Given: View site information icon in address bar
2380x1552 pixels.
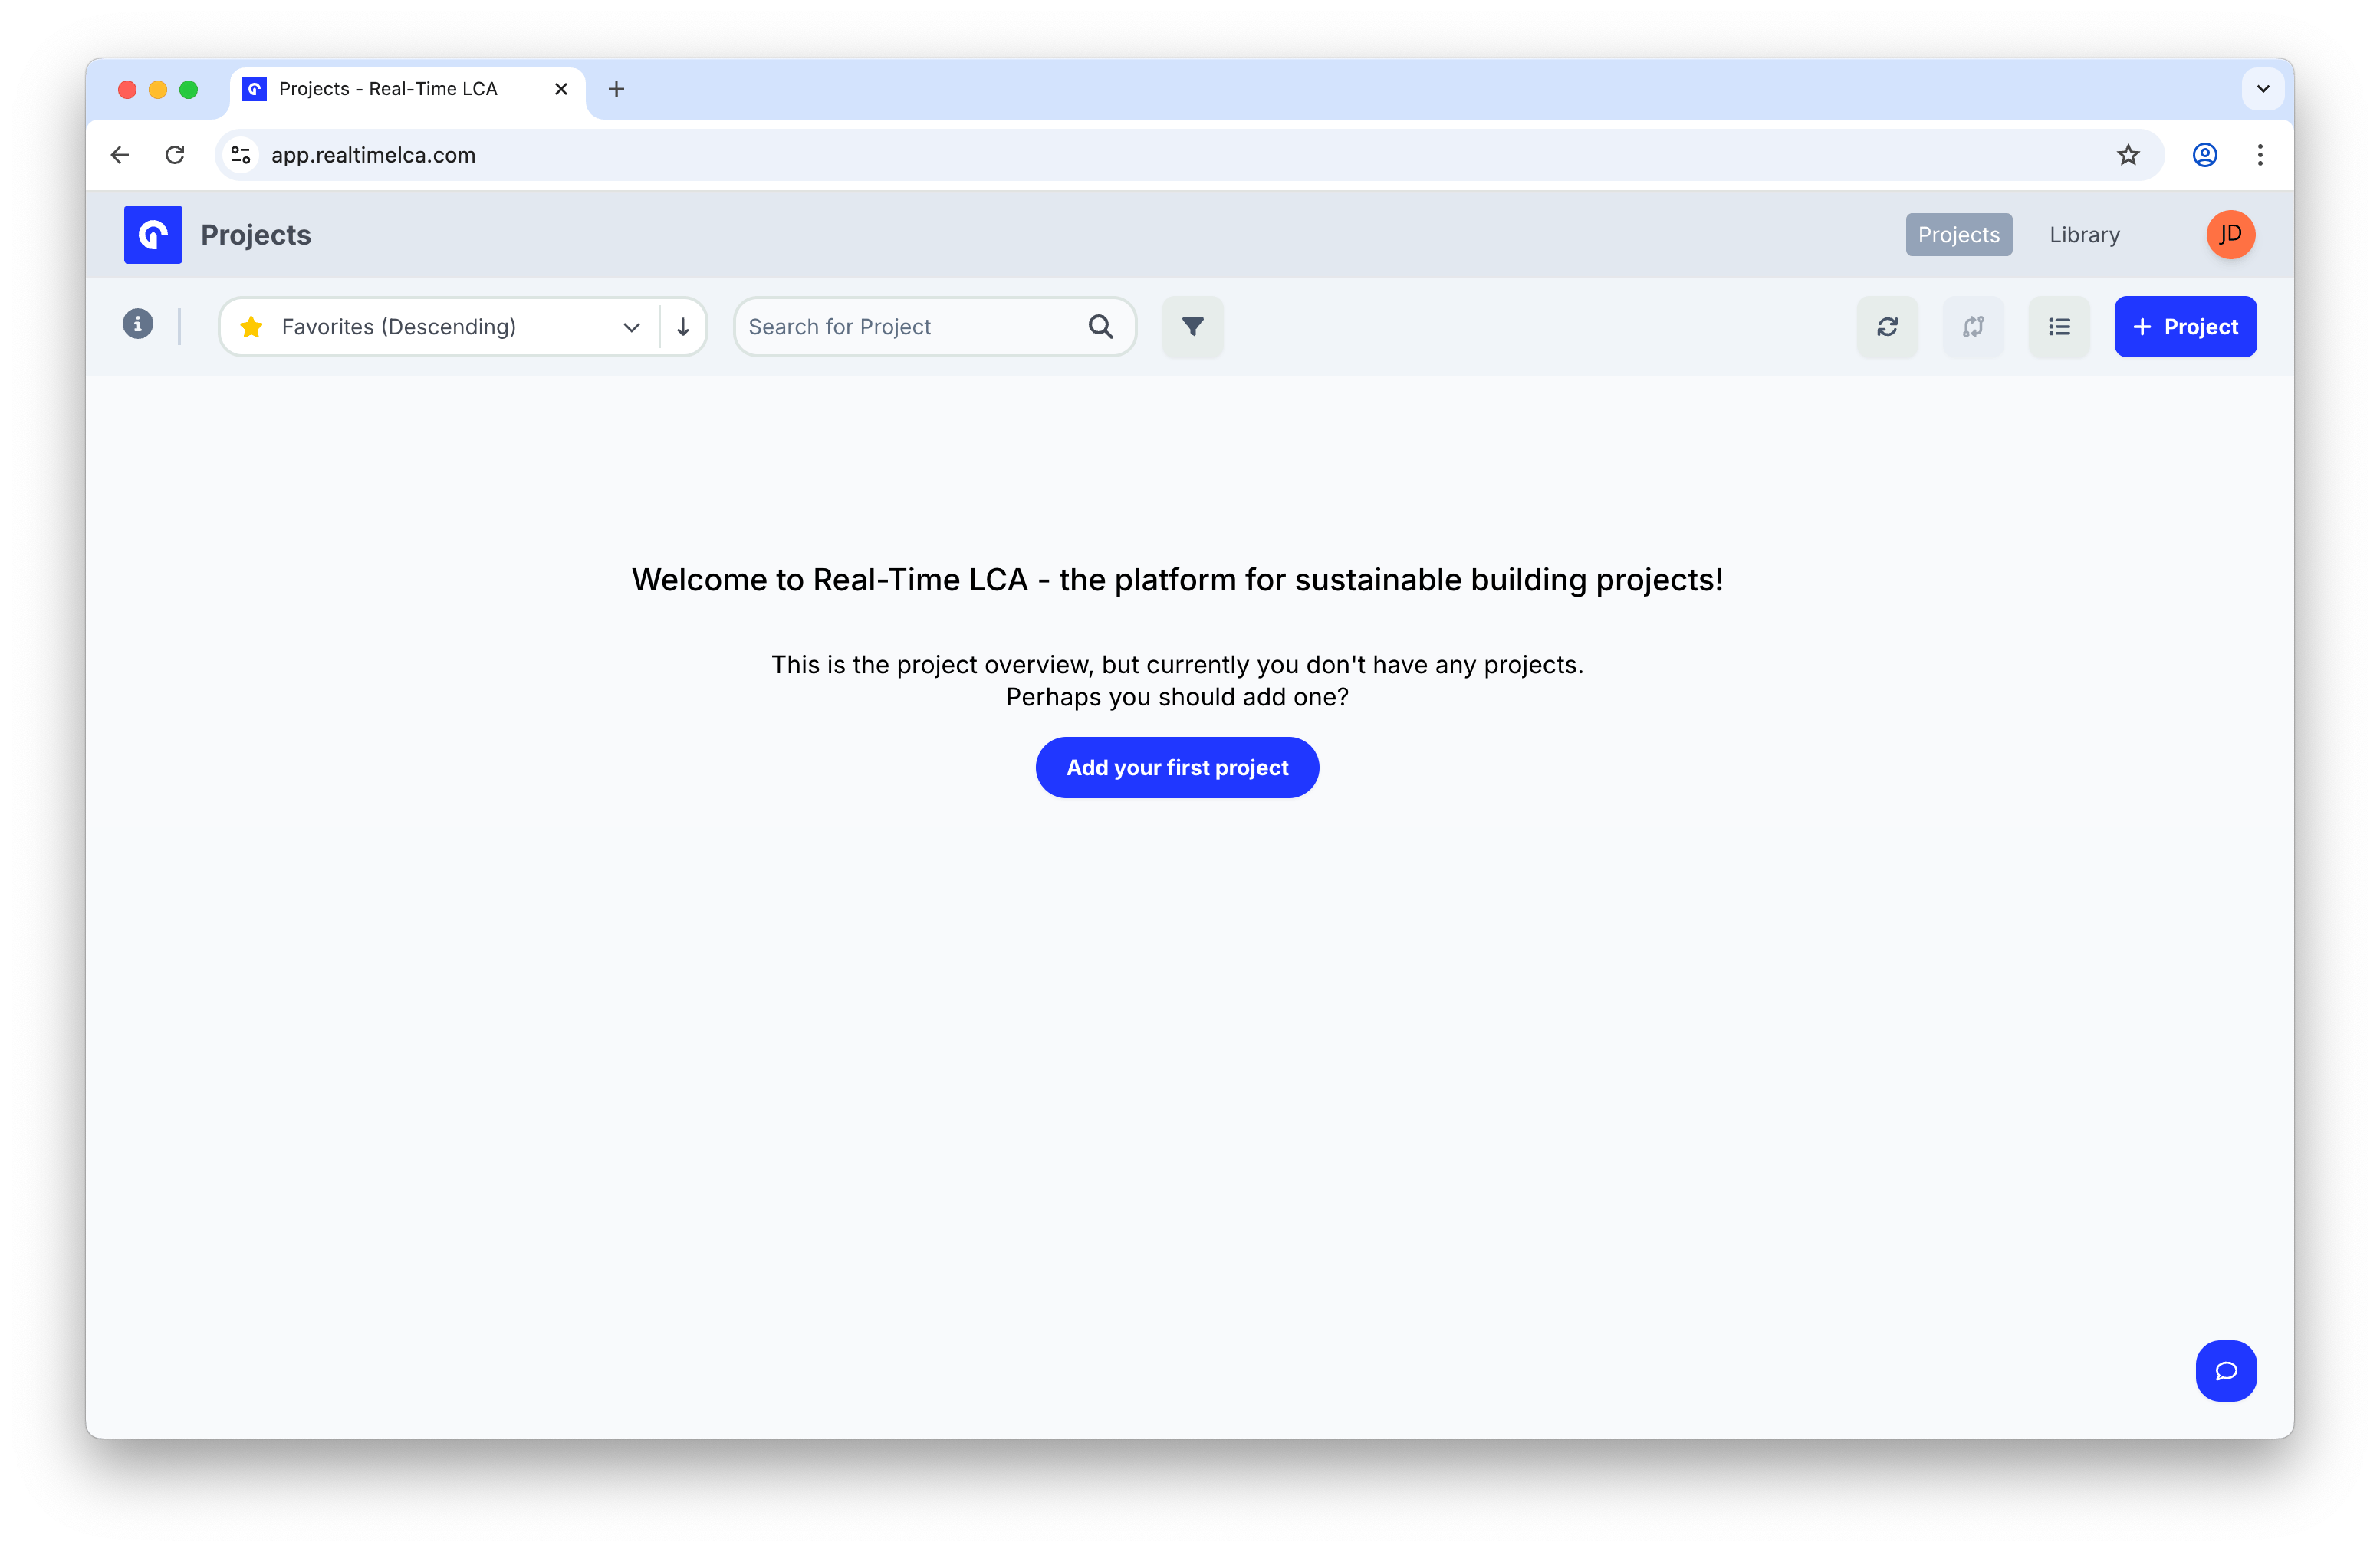Looking at the screenshot, I should pos(241,154).
